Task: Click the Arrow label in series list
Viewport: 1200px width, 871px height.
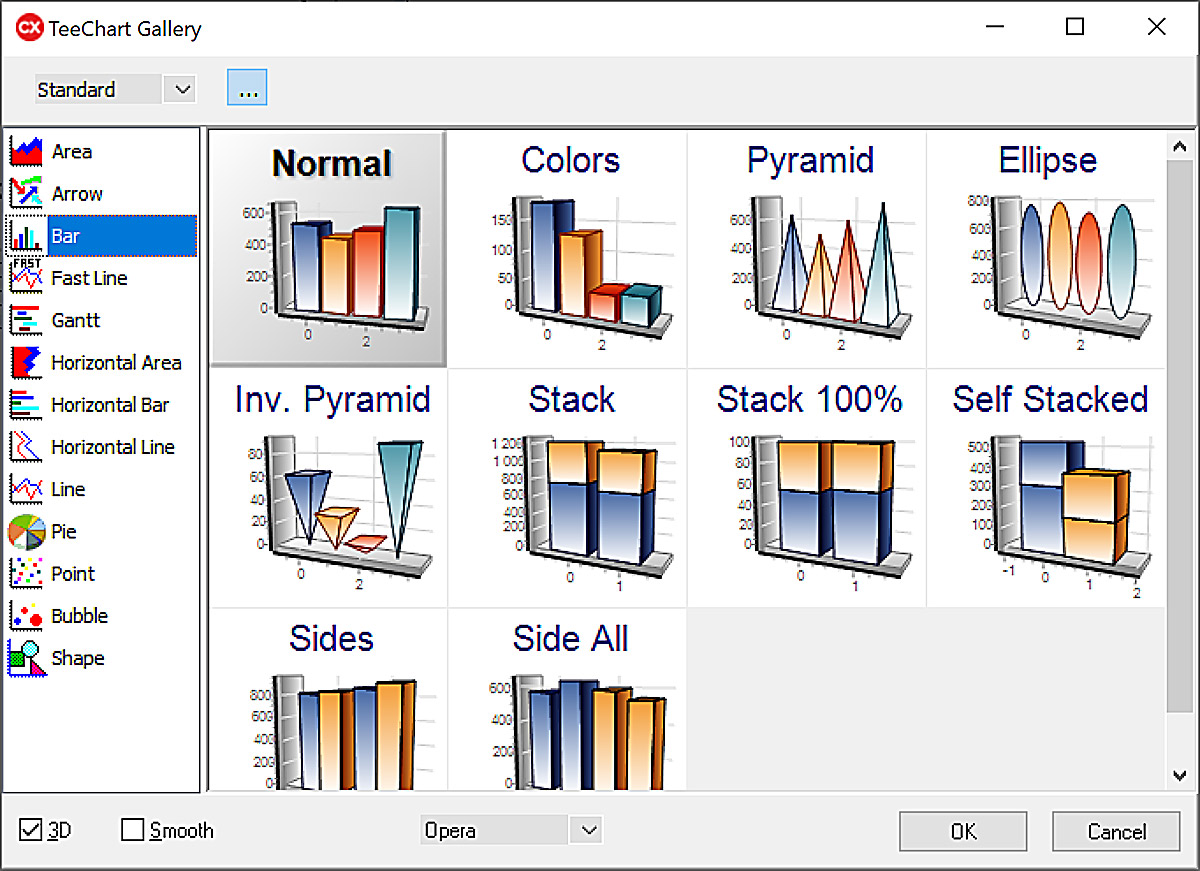Action: [77, 194]
